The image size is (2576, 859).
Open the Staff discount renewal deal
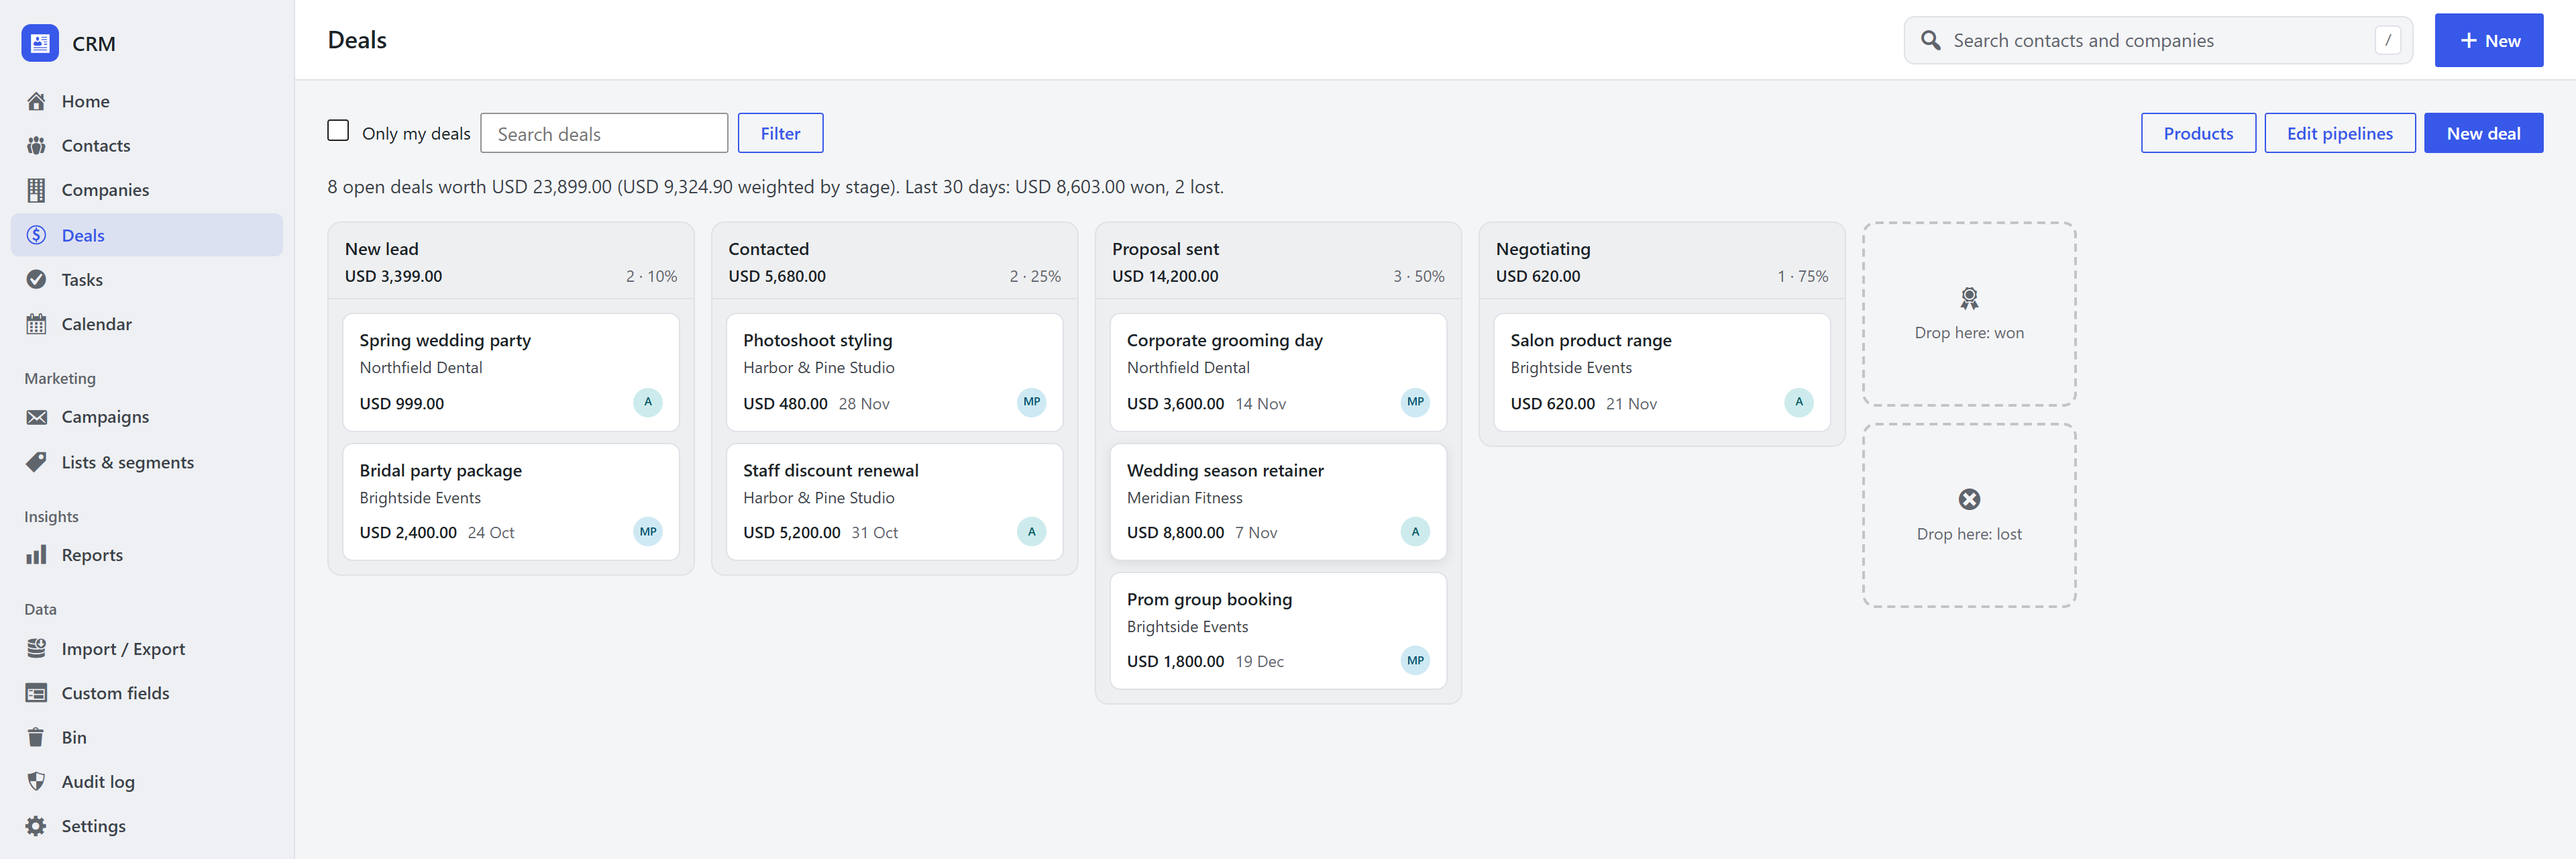coord(894,502)
